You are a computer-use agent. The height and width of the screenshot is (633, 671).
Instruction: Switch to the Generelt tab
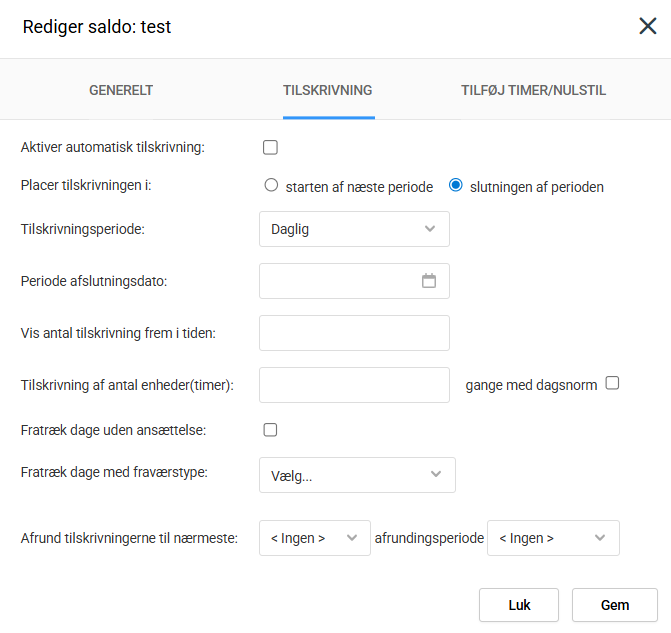121,90
